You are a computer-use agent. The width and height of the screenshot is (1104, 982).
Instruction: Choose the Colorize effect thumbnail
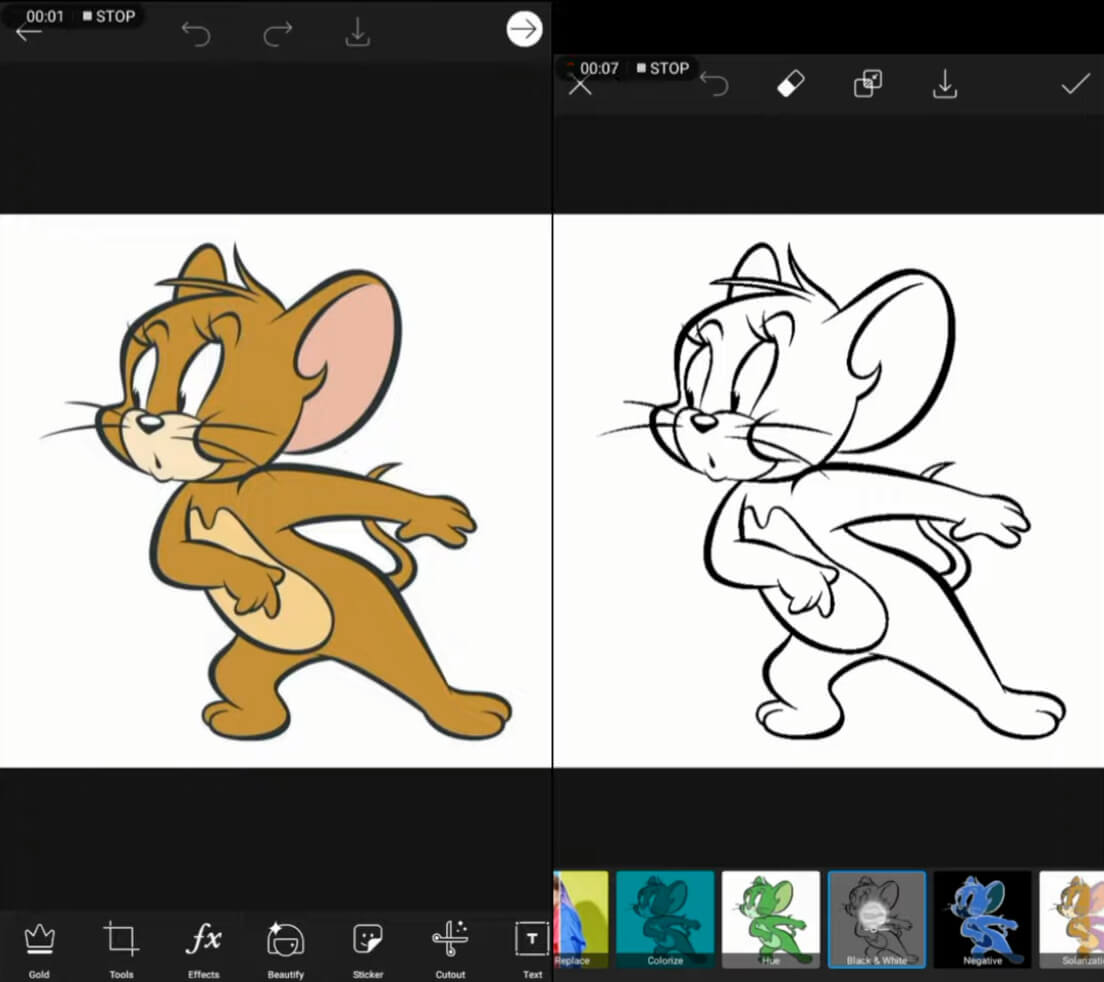(665, 919)
